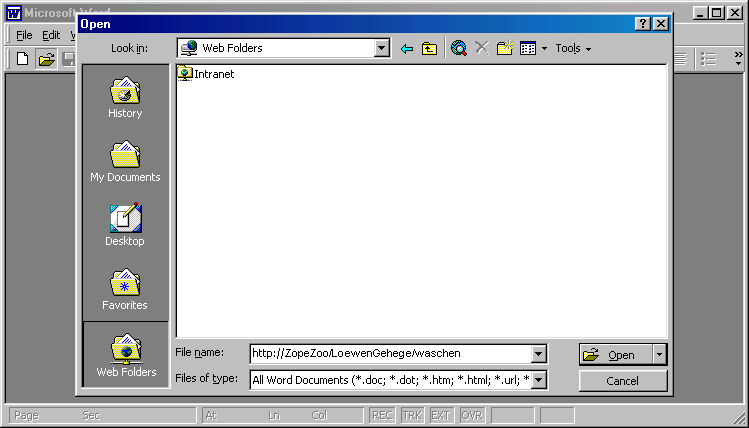Expand the Look in dropdown
The width and height of the screenshot is (749, 428).
pos(382,48)
